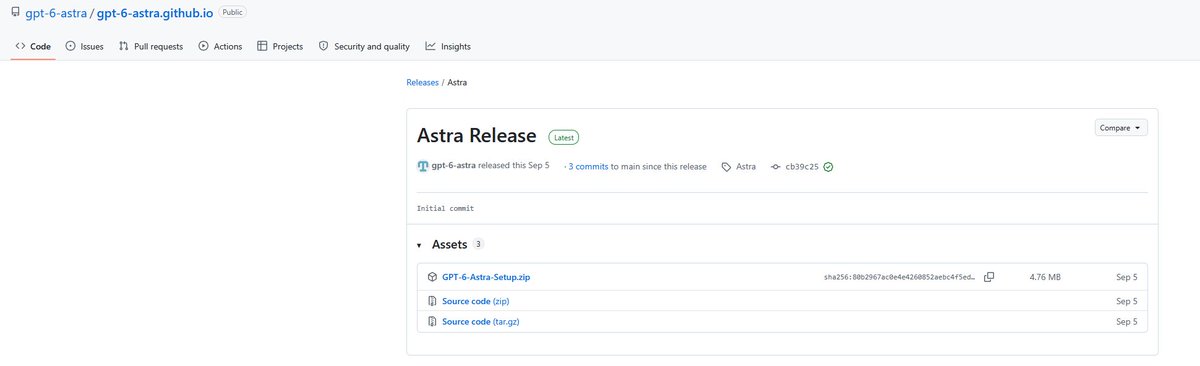Screen dimensions: 1200x366
Task: Click the package icon beside GPT-6-Astra-Setup.zip
Action: coord(432,277)
